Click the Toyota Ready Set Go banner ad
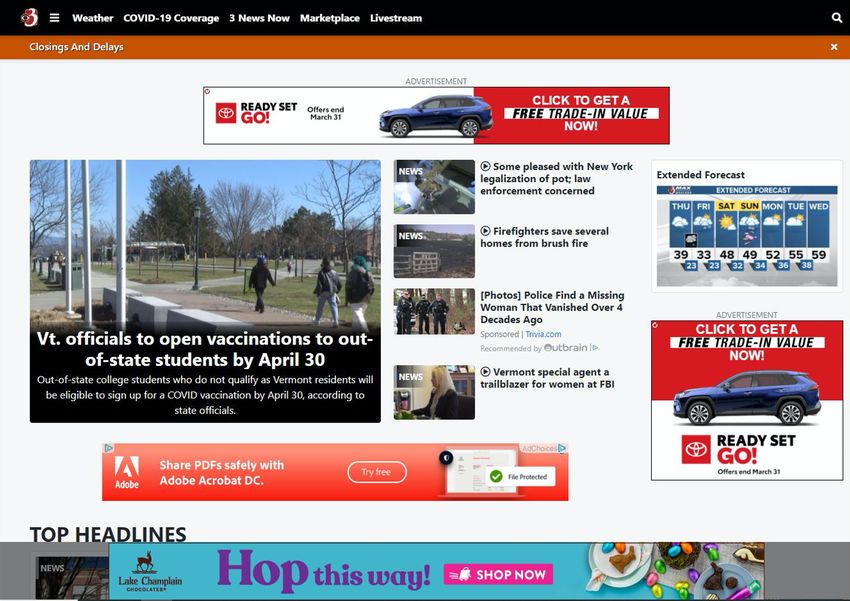850x601 pixels. [436, 115]
